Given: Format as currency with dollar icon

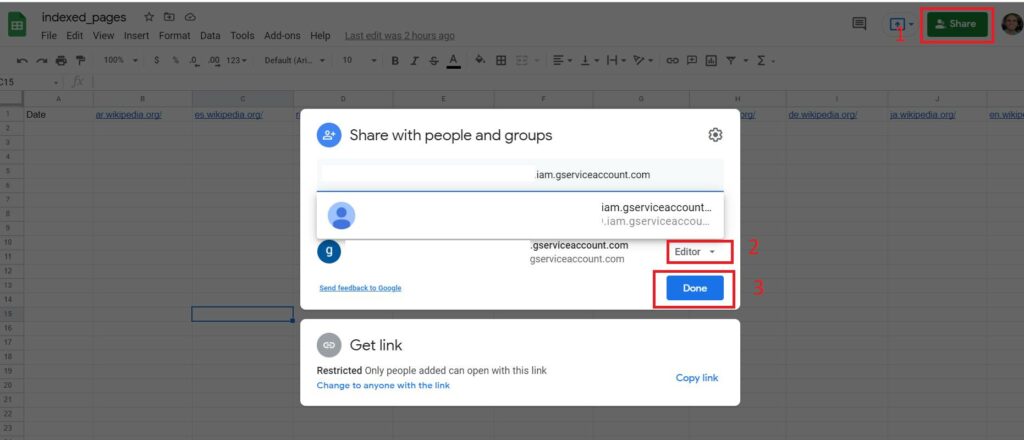Looking at the screenshot, I should pos(157,61).
